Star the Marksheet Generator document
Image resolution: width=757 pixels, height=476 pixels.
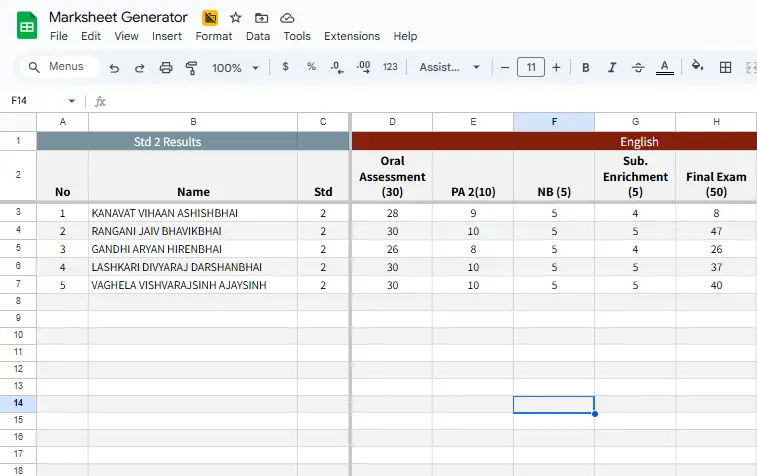point(236,18)
